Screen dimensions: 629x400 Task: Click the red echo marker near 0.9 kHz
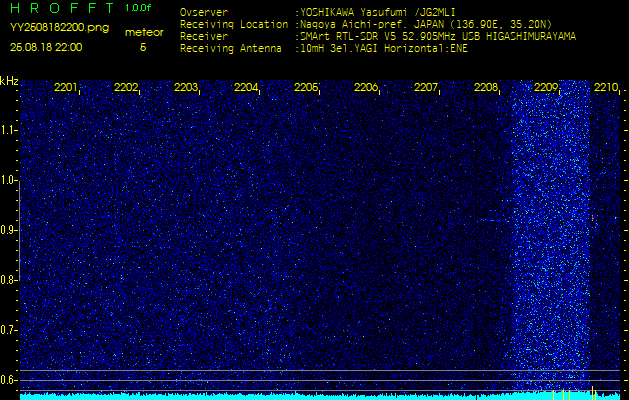click(x=592, y=218)
